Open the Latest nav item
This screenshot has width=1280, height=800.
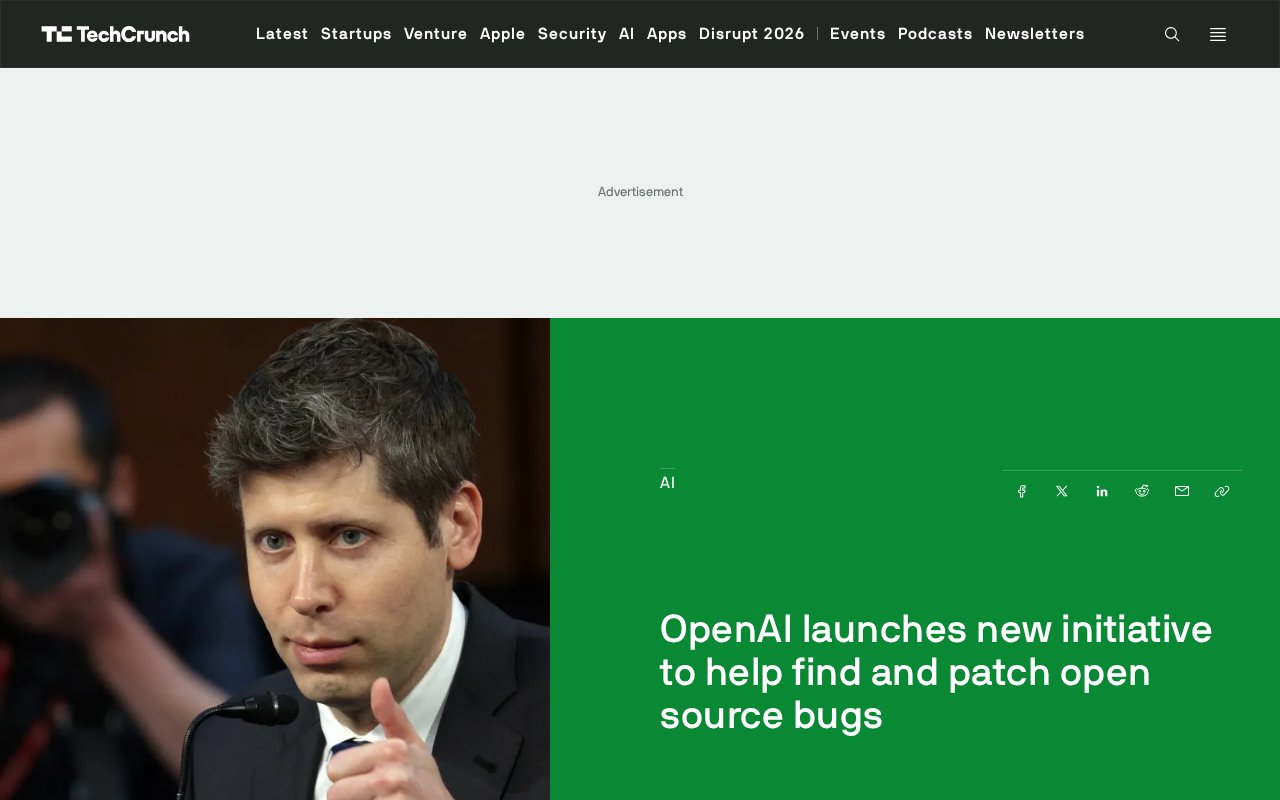[x=282, y=34]
